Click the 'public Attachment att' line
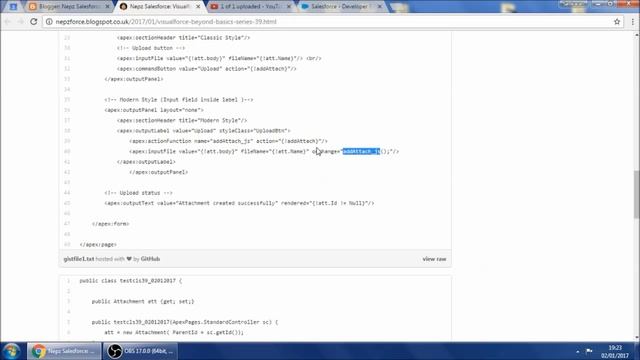Image resolution: width=640 pixels, height=360 pixels. coord(143,302)
